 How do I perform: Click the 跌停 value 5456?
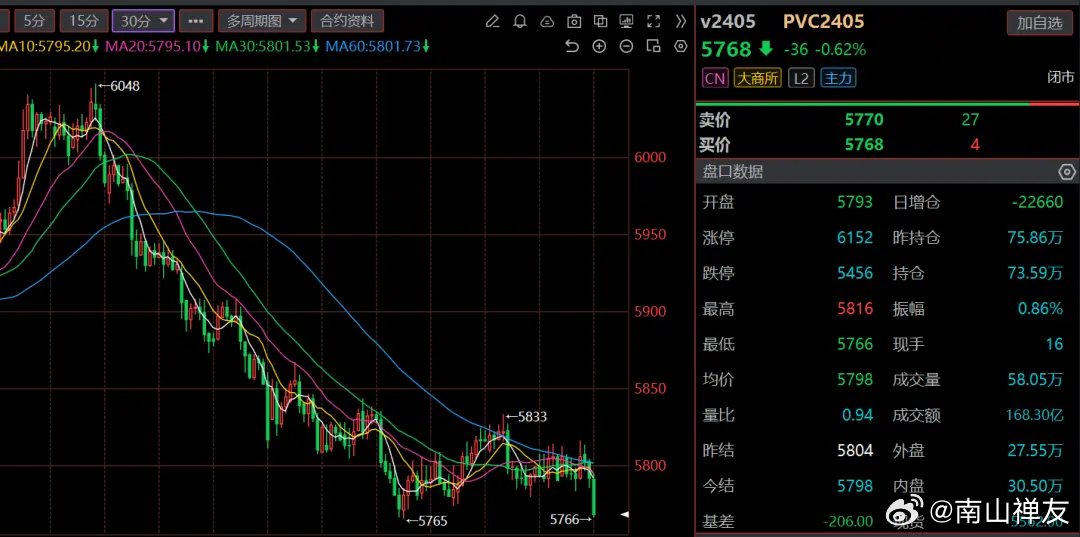(x=855, y=273)
